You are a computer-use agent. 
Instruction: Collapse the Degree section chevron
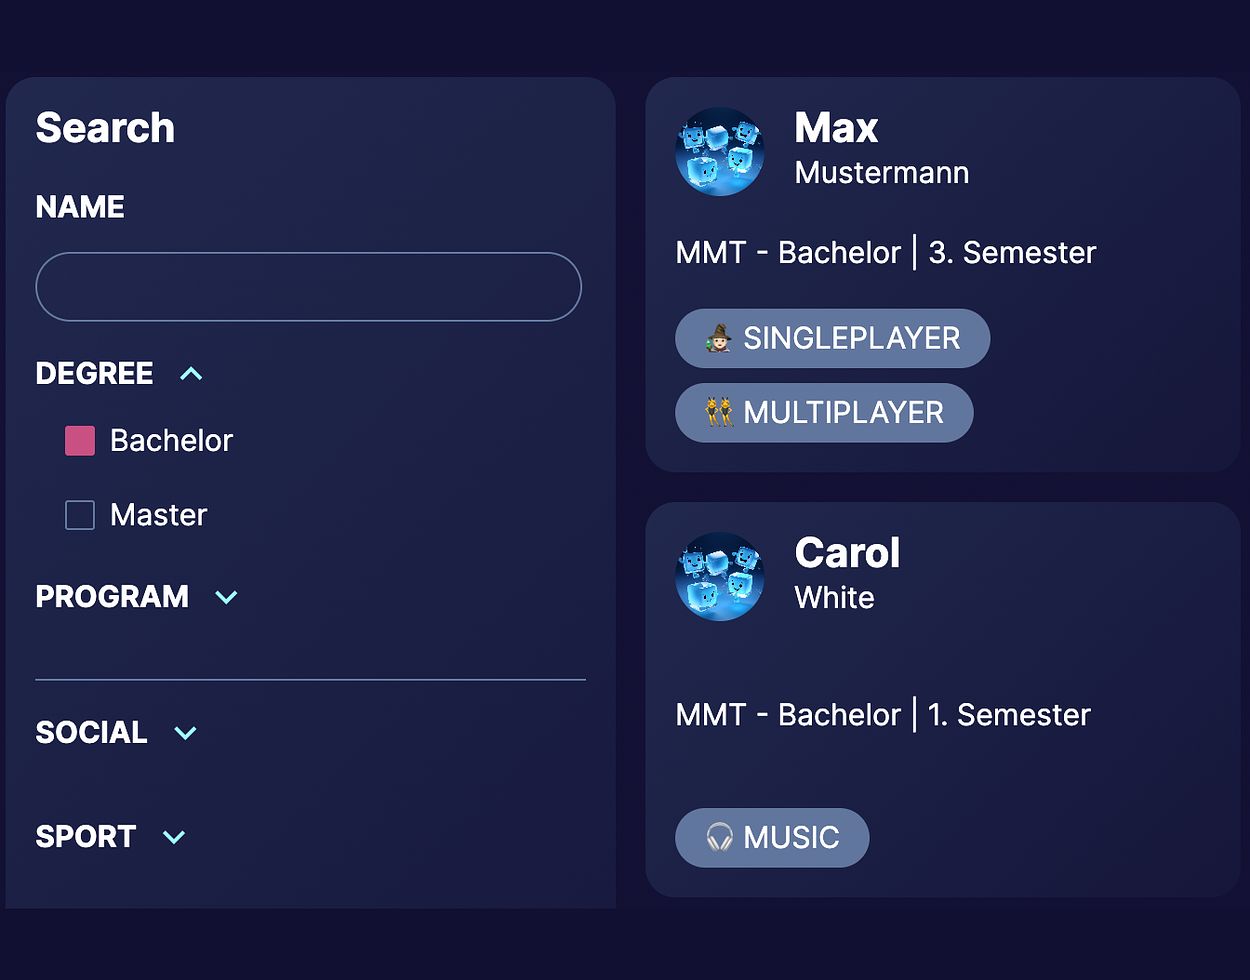coord(191,373)
